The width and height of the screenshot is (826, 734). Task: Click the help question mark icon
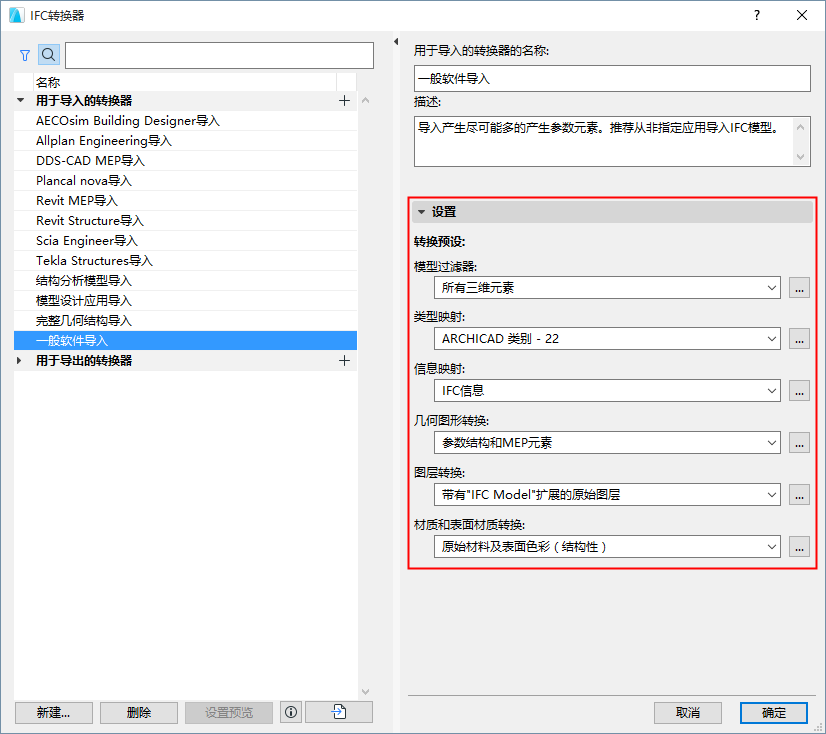[757, 17]
